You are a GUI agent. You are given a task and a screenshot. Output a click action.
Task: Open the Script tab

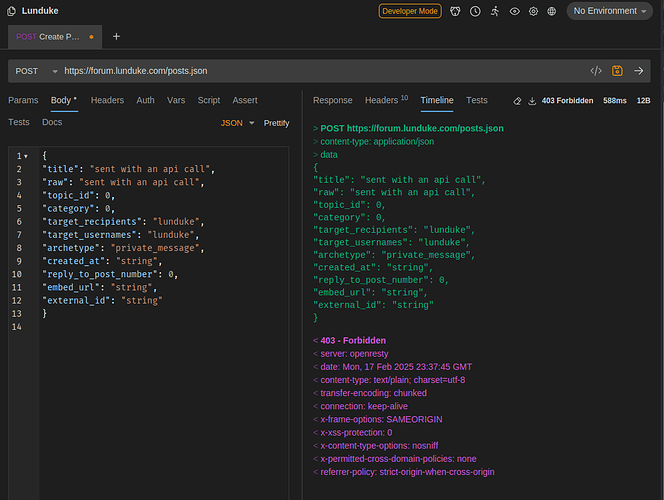click(x=208, y=100)
